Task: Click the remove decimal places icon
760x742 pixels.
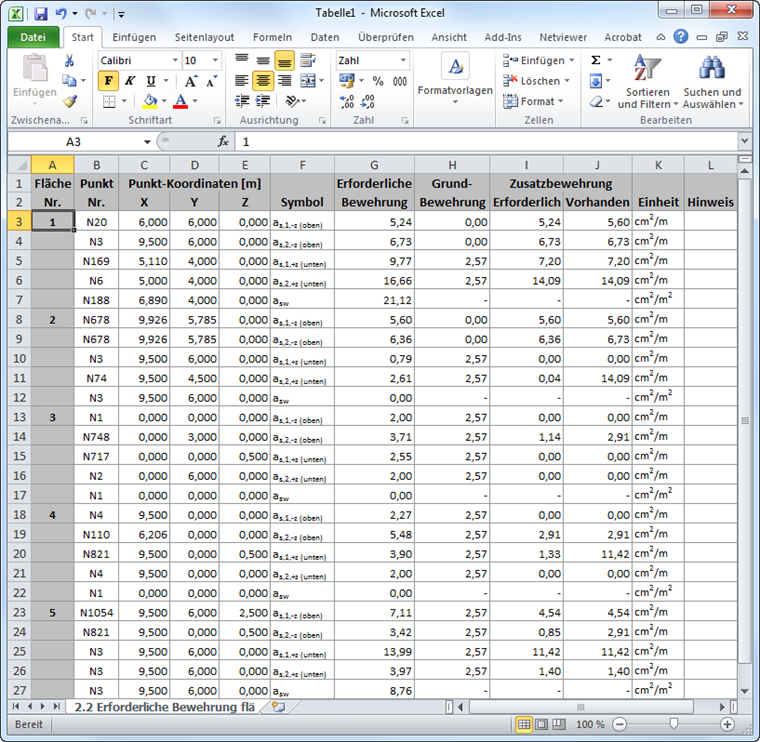Action: click(x=367, y=101)
